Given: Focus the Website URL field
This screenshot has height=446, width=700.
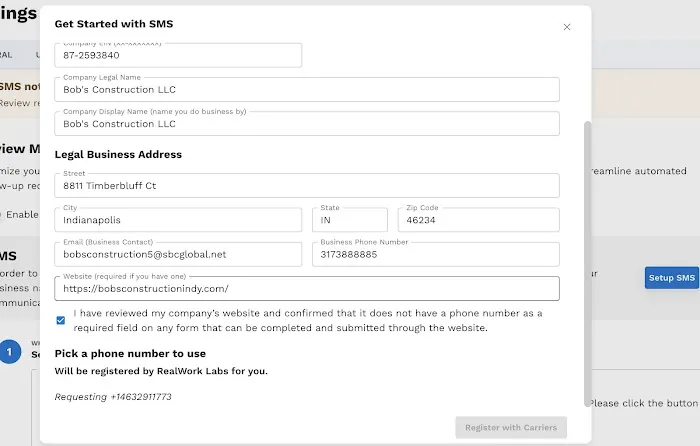Looking at the screenshot, I should [x=306, y=289].
